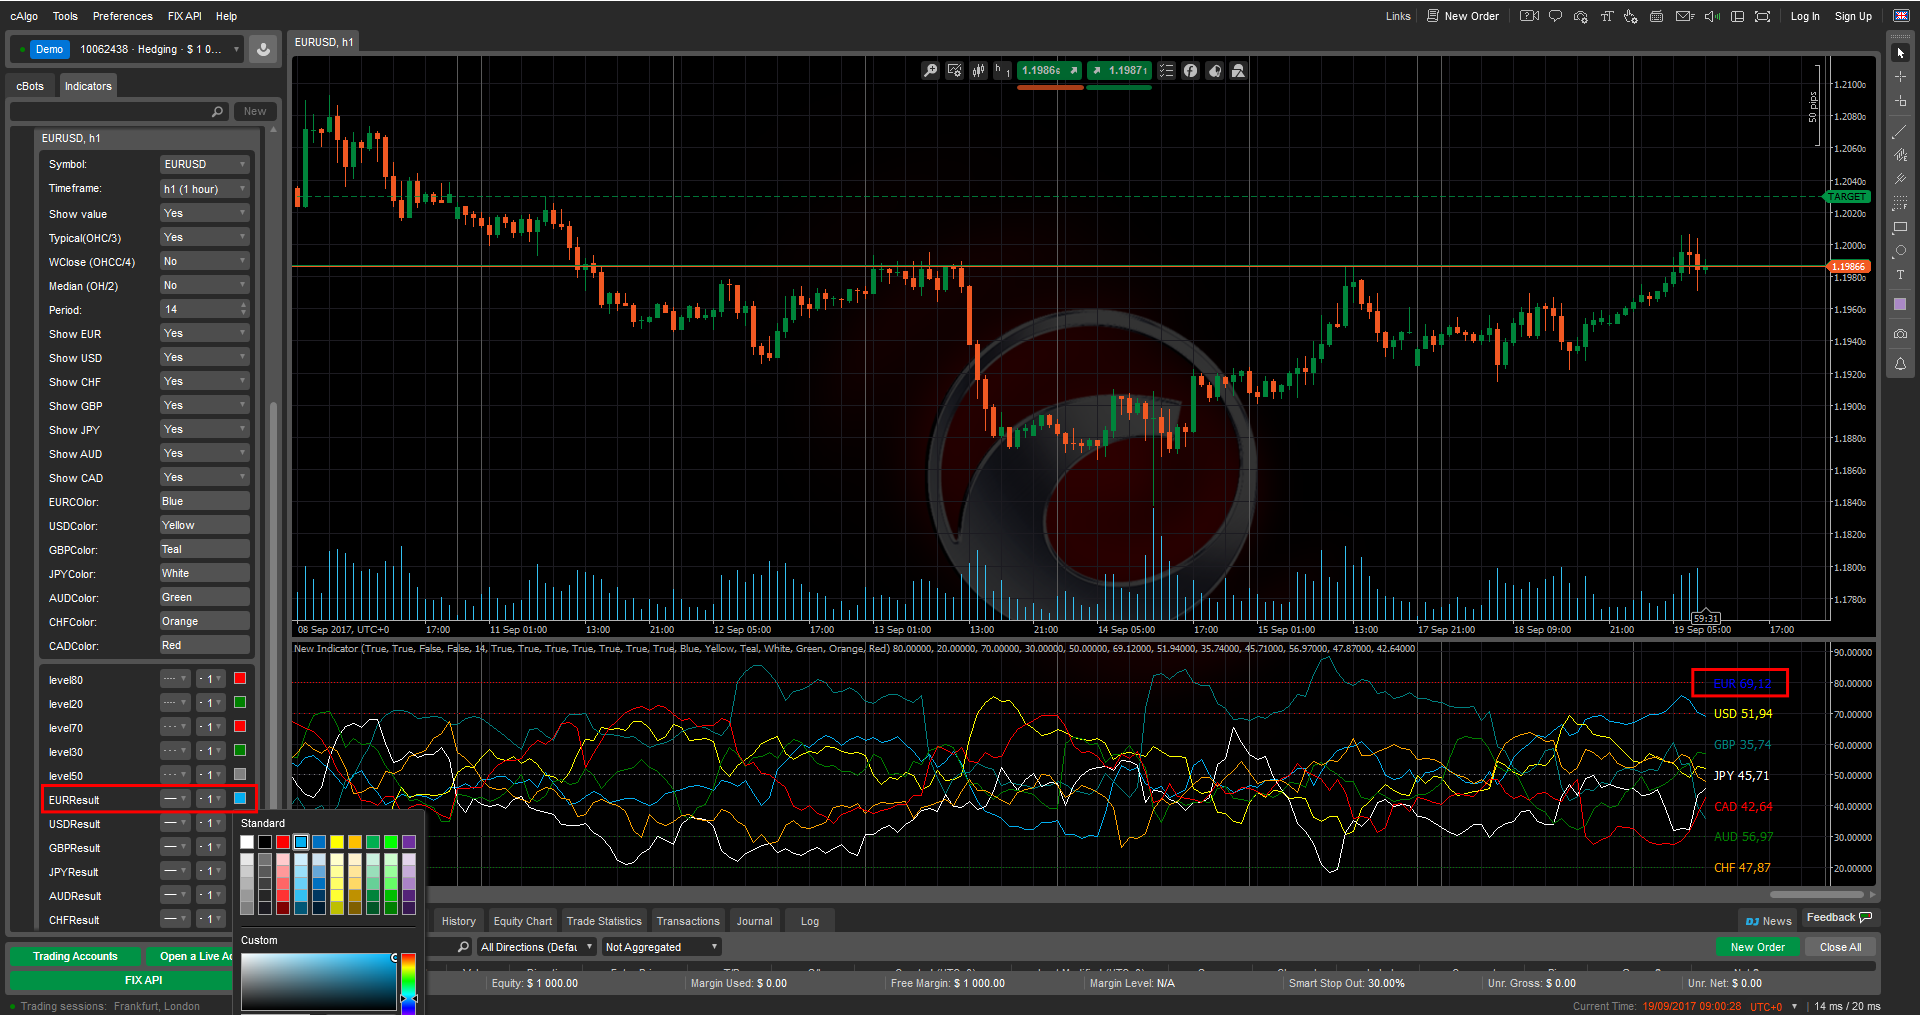Image resolution: width=1920 pixels, height=1015 pixels.
Task: Click the Period value field 14
Action: tap(204, 309)
